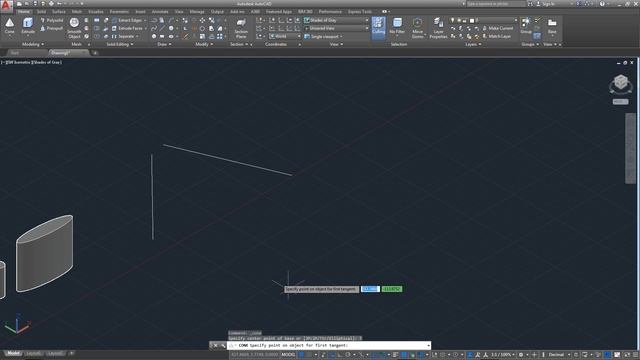Open the Express Tools ribbon tab
640x360 pixels.
pyautogui.click(x=360, y=11)
